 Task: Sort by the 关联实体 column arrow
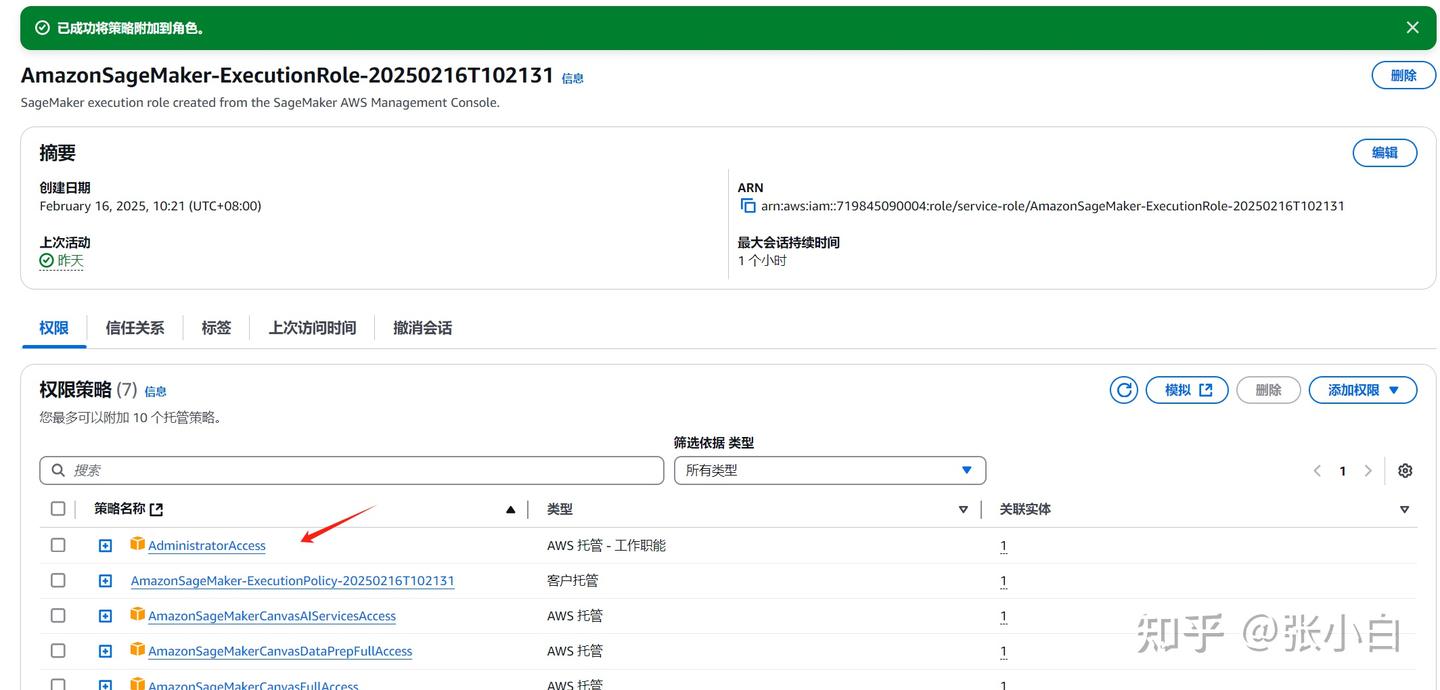[1404, 510]
